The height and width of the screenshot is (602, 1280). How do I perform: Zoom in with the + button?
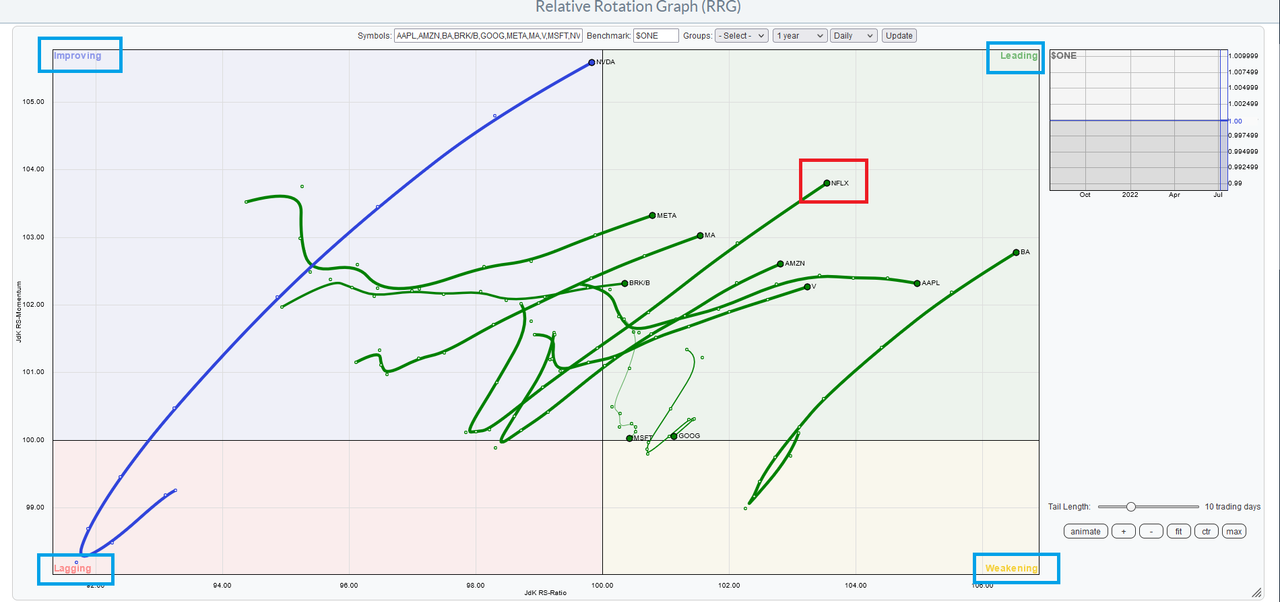click(x=1122, y=531)
